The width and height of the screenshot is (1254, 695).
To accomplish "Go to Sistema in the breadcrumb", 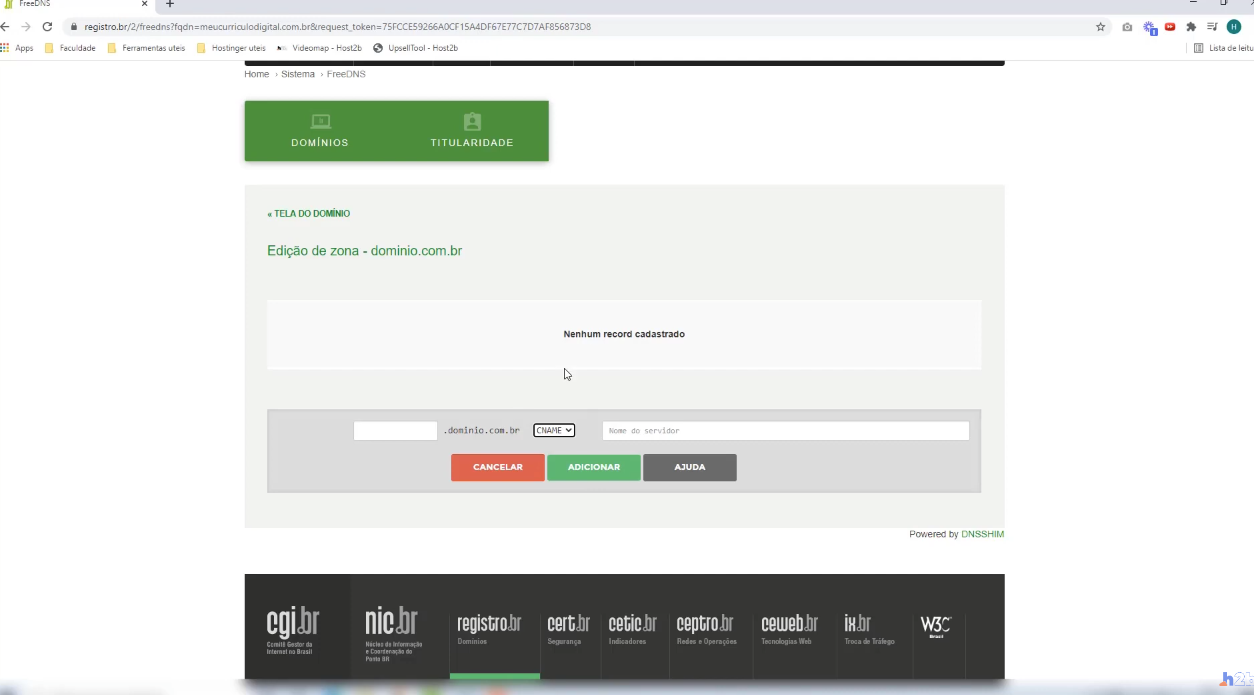I will (298, 74).
